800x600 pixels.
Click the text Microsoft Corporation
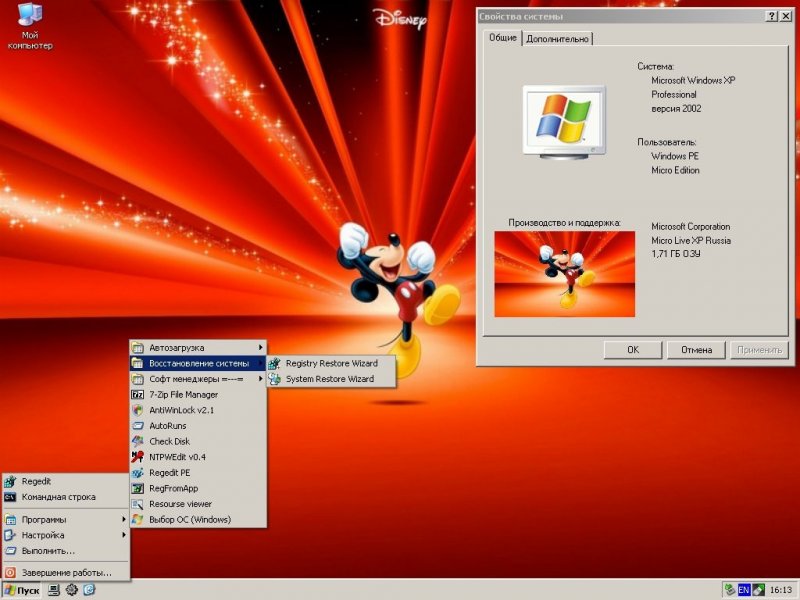pos(690,227)
